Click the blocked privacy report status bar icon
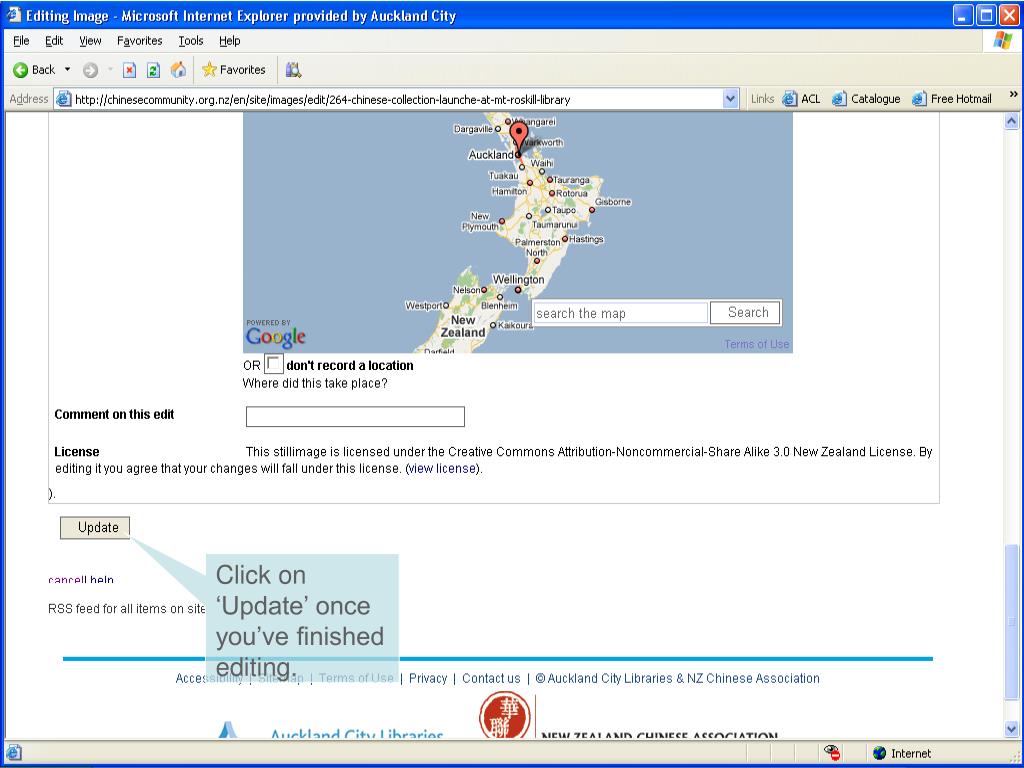 (x=831, y=753)
